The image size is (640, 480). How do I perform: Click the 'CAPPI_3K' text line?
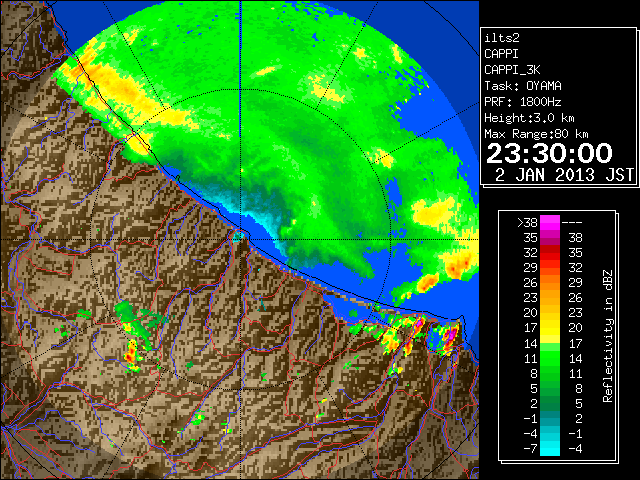click(512, 70)
